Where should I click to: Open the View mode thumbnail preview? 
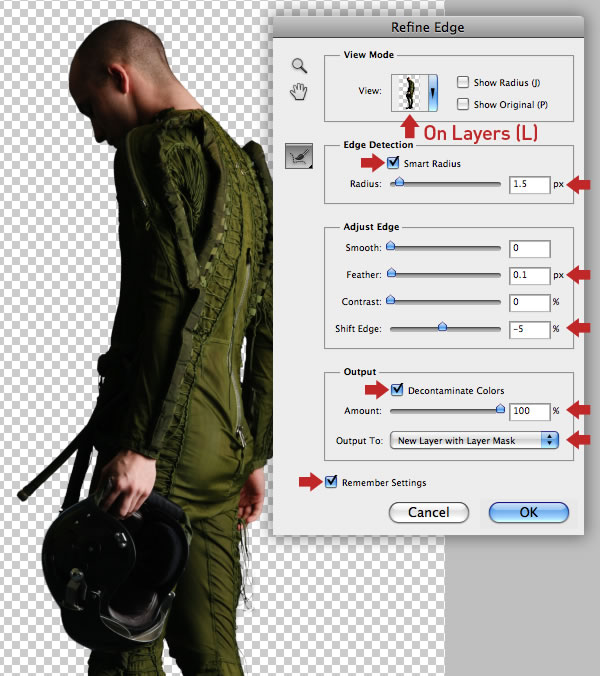pyautogui.click(x=409, y=93)
